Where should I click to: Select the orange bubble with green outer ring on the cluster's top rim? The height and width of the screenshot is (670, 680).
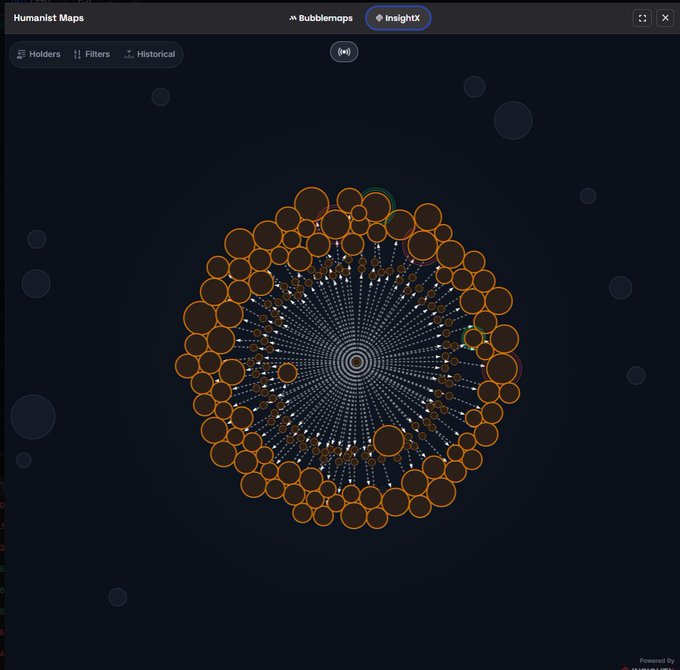click(376, 207)
